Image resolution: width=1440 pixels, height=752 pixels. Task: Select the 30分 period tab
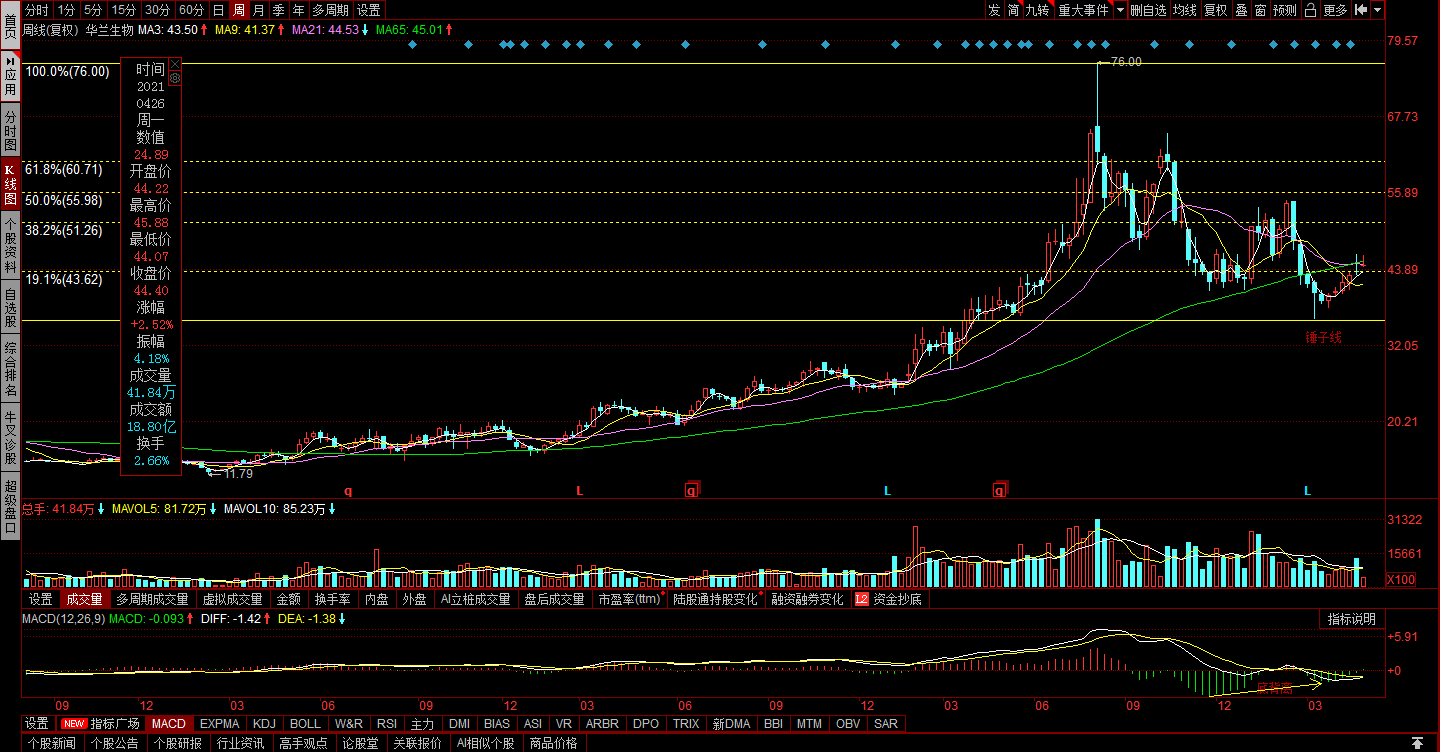pos(157,10)
